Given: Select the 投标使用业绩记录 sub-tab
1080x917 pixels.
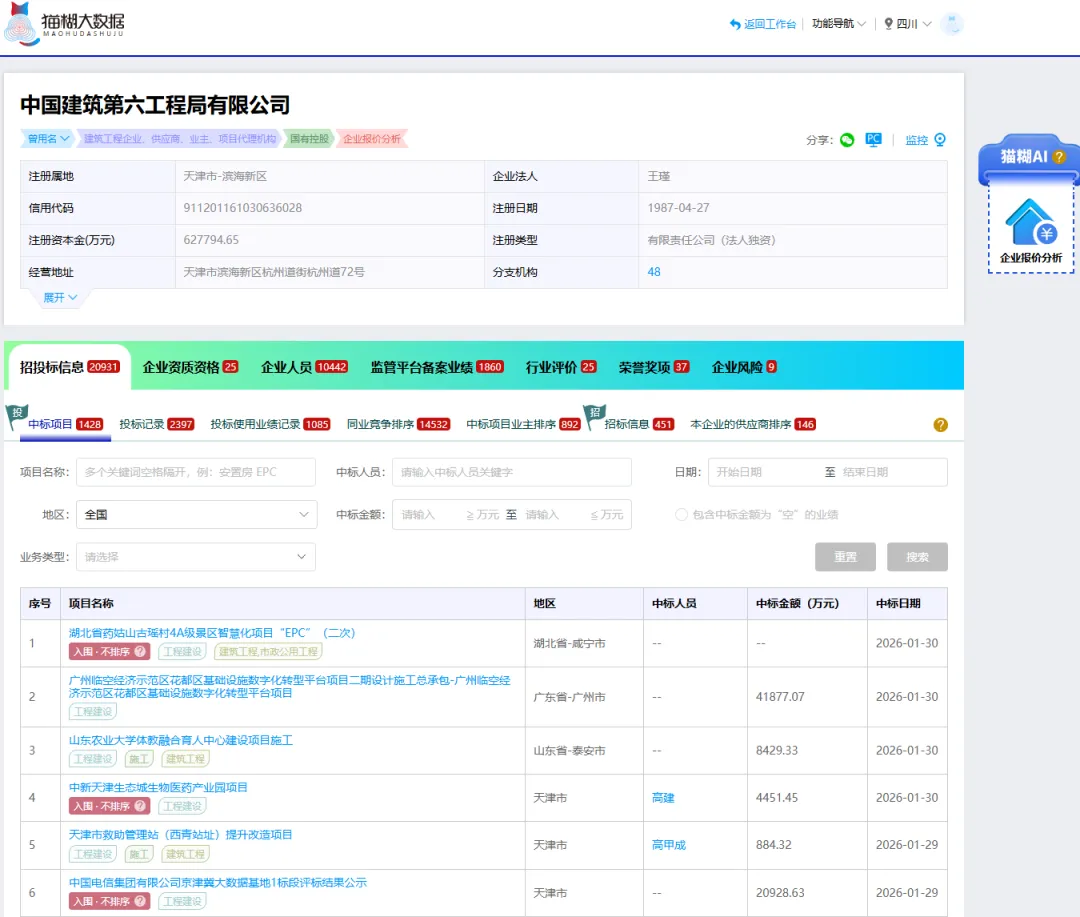Looking at the screenshot, I should pyautogui.click(x=270, y=424).
